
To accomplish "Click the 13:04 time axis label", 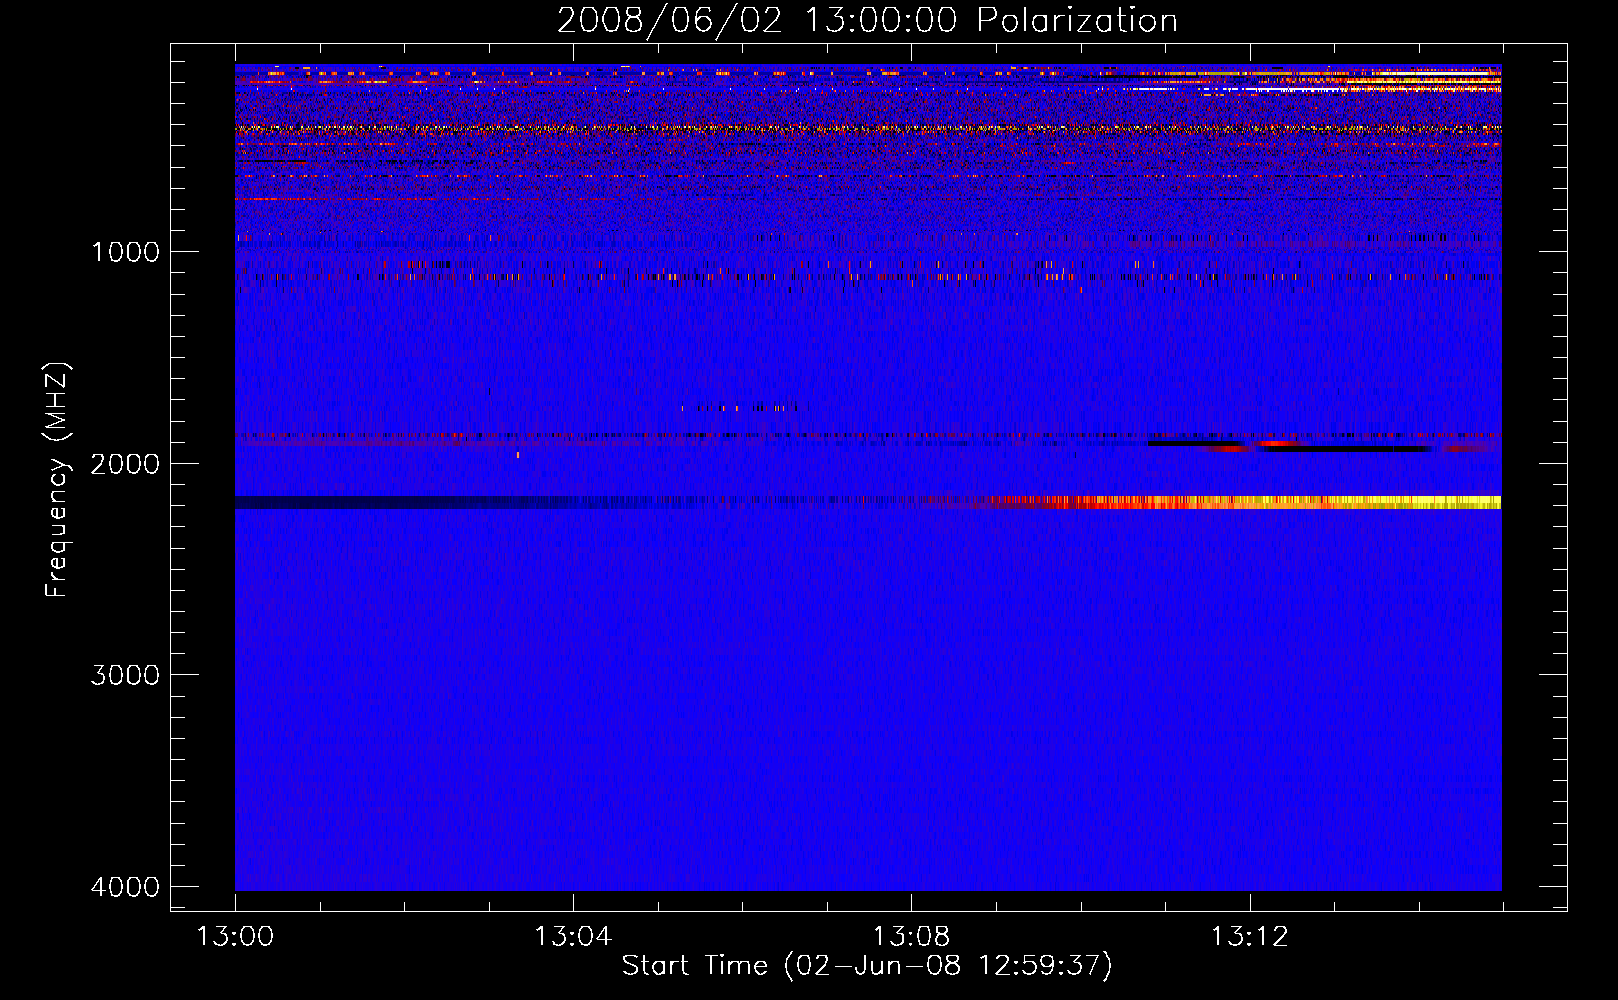I will pyautogui.click(x=573, y=937).
